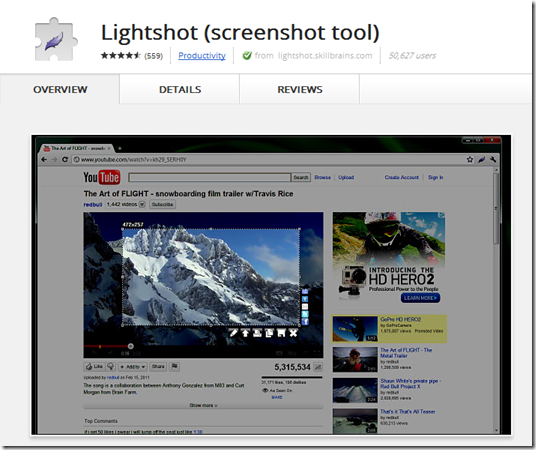Open the Upload link on YouTube

coord(346,177)
